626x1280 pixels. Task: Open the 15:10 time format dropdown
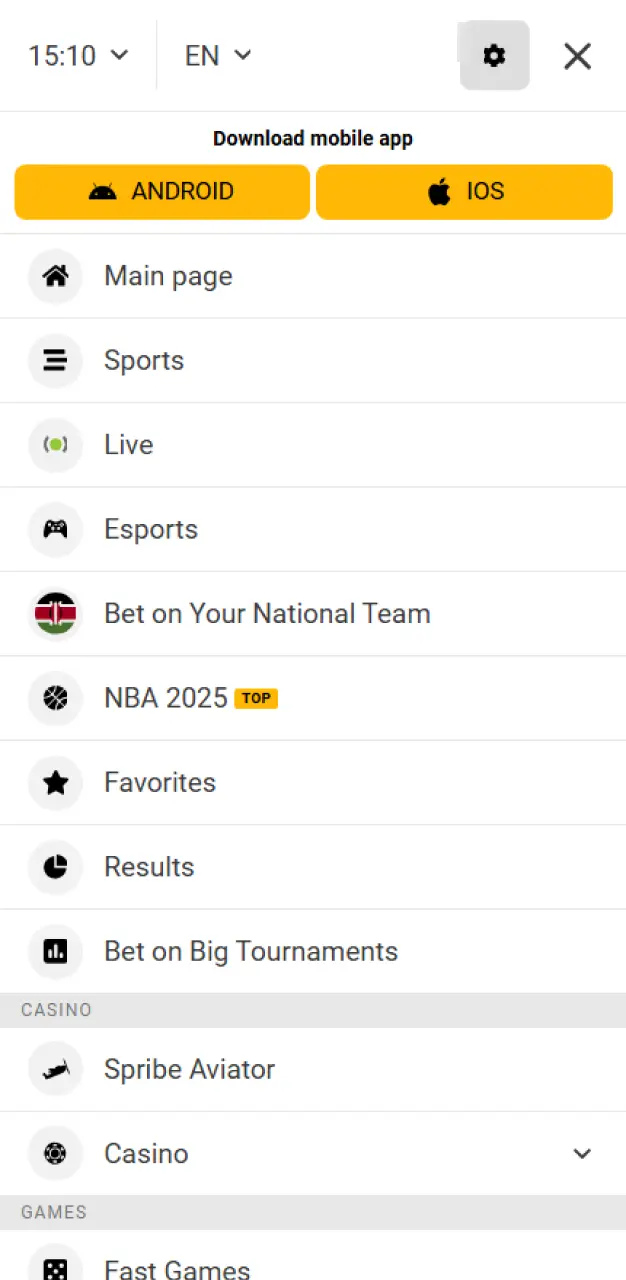point(79,56)
